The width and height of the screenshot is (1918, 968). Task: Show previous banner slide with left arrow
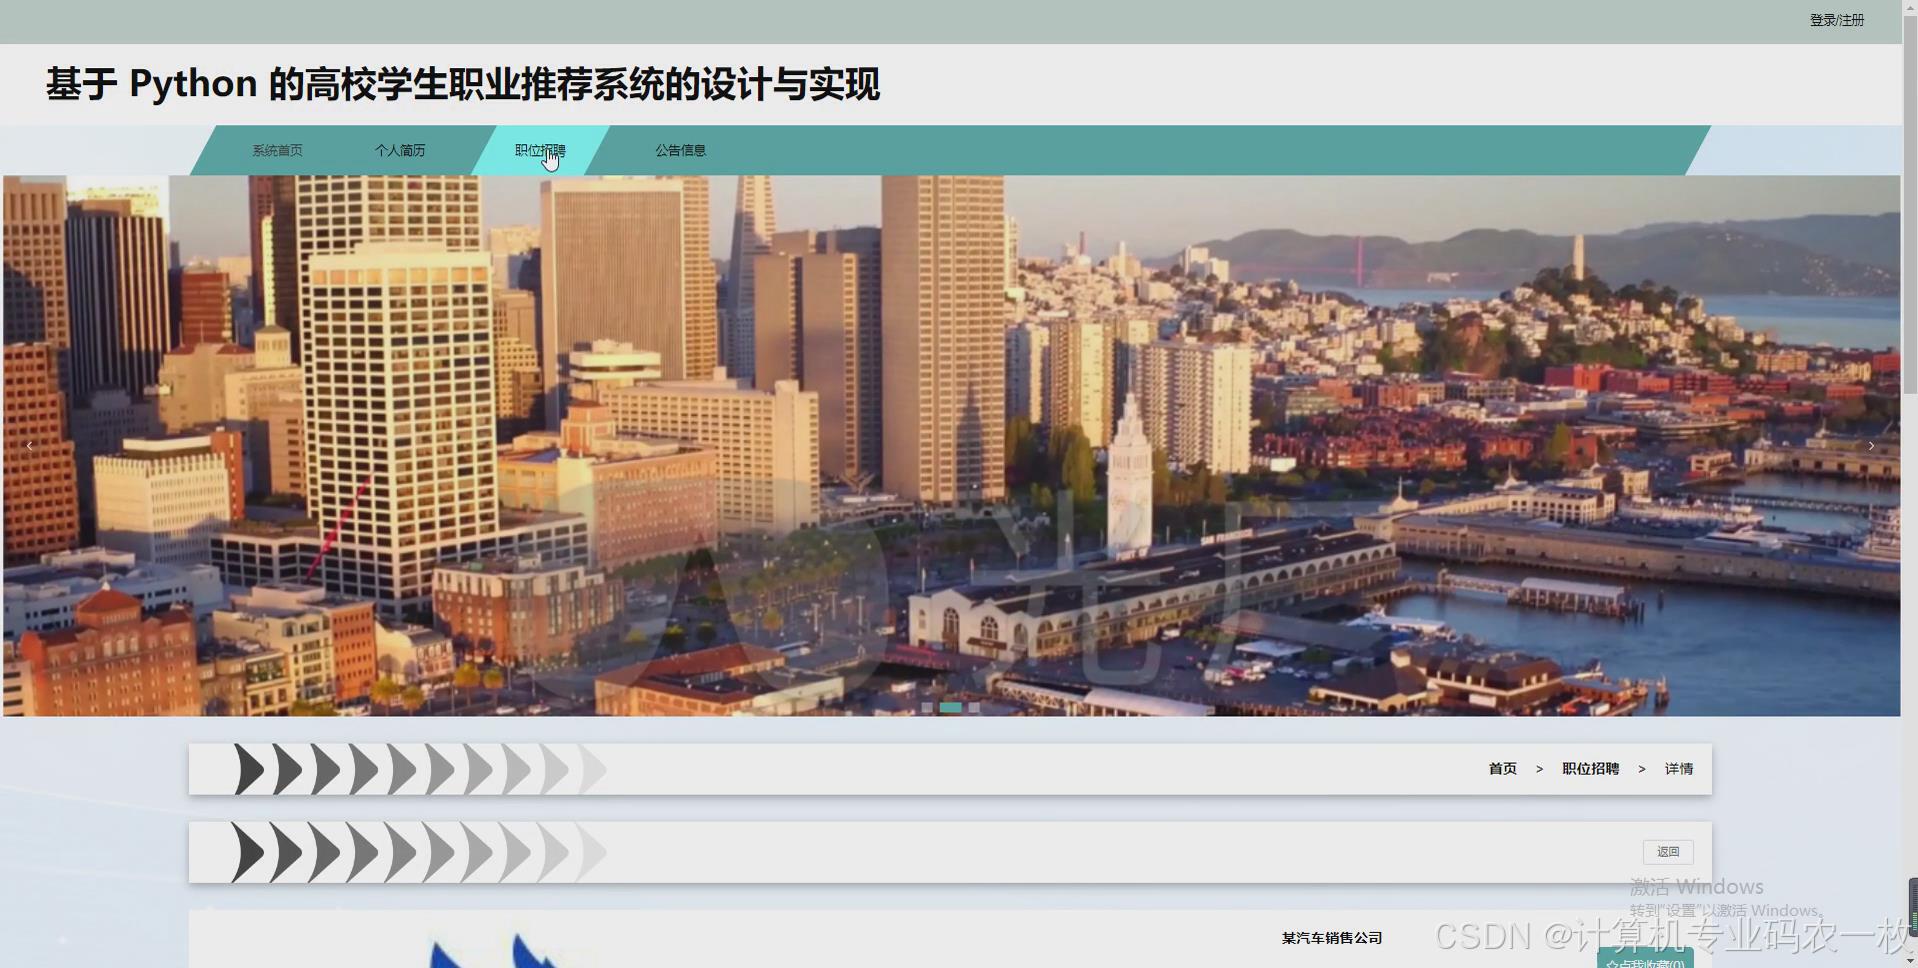(29, 446)
